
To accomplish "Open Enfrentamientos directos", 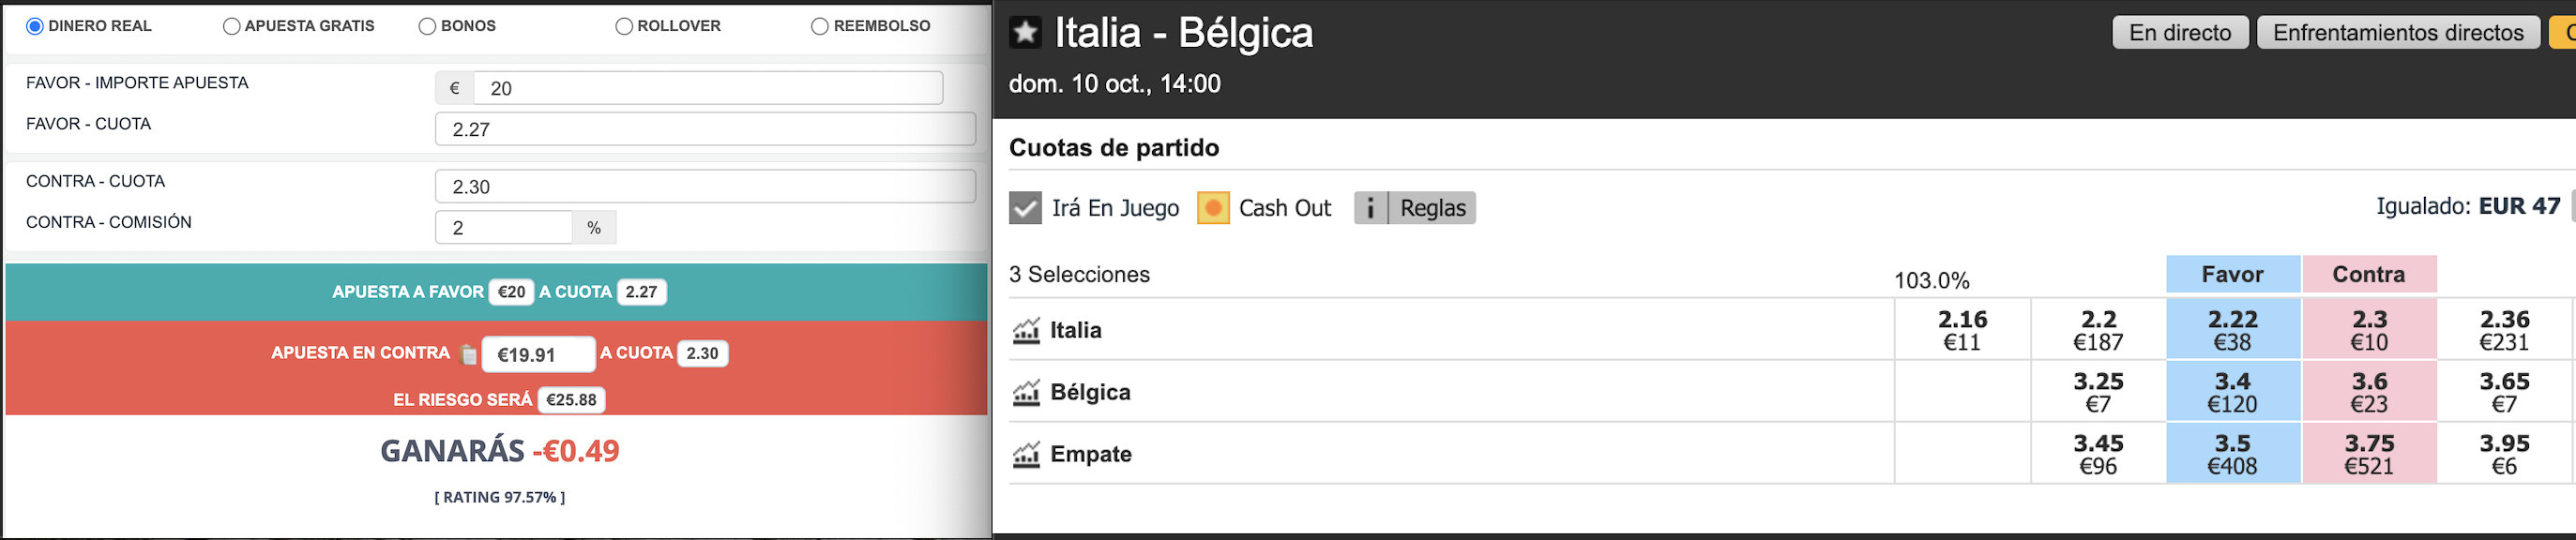I will tap(2398, 32).
